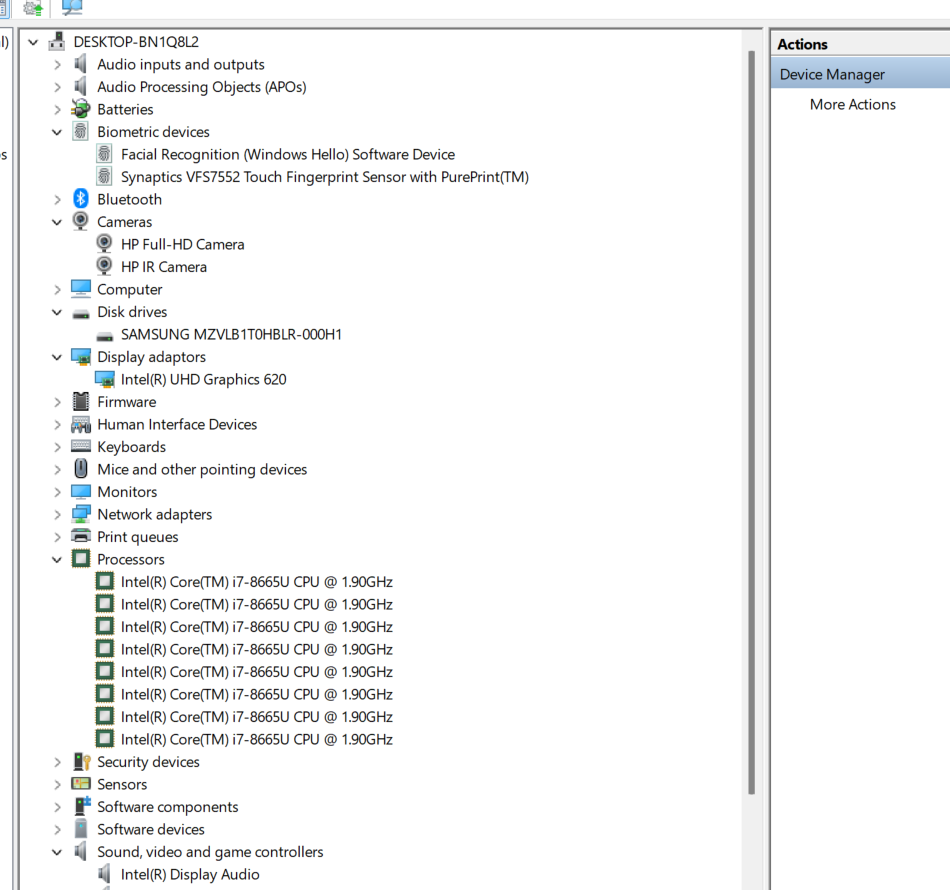The image size is (950, 890).
Task: Click the Keyboards category icon
Action: click(x=81, y=447)
